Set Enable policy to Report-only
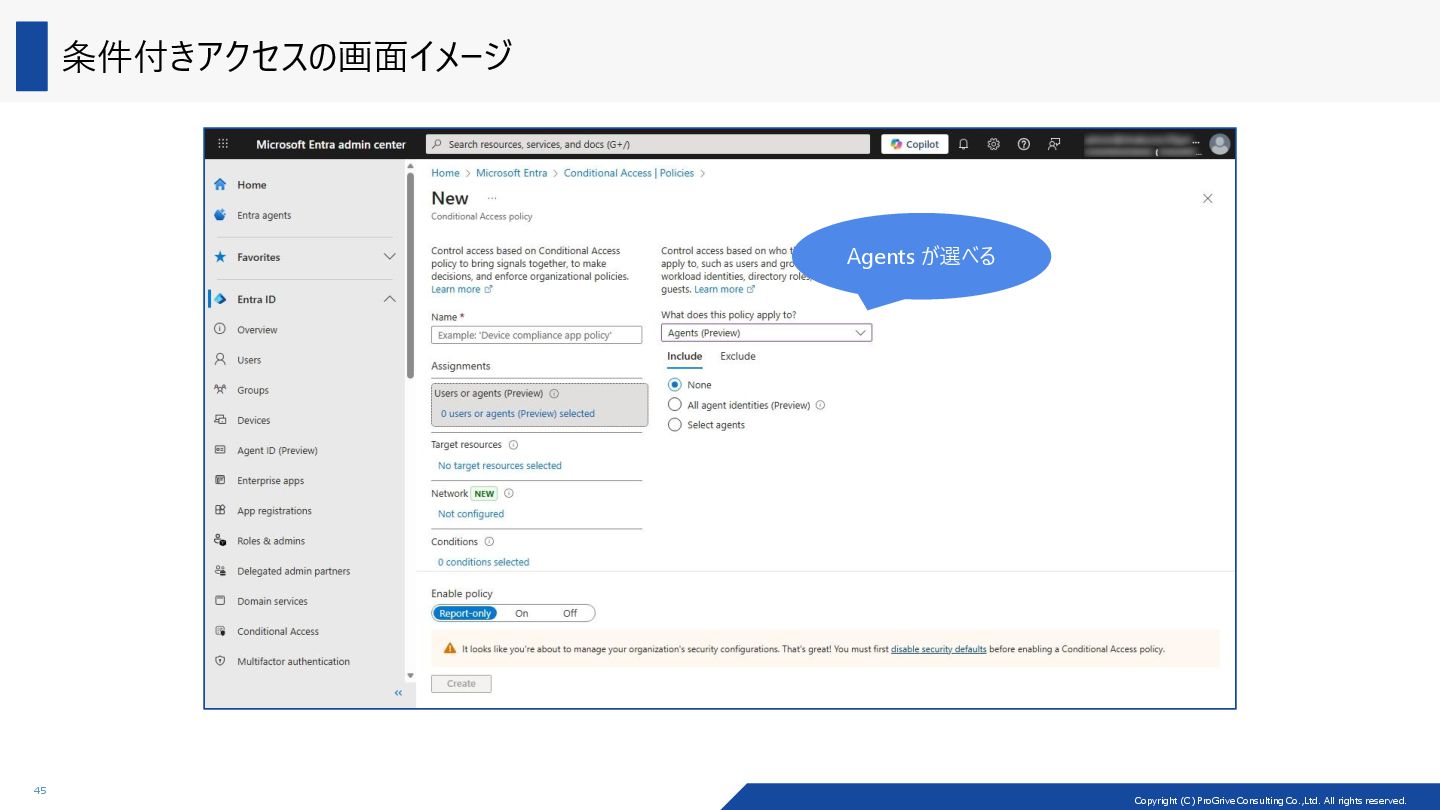Image resolution: width=1440 pixels, height=810 pixels. coord(465,613)
